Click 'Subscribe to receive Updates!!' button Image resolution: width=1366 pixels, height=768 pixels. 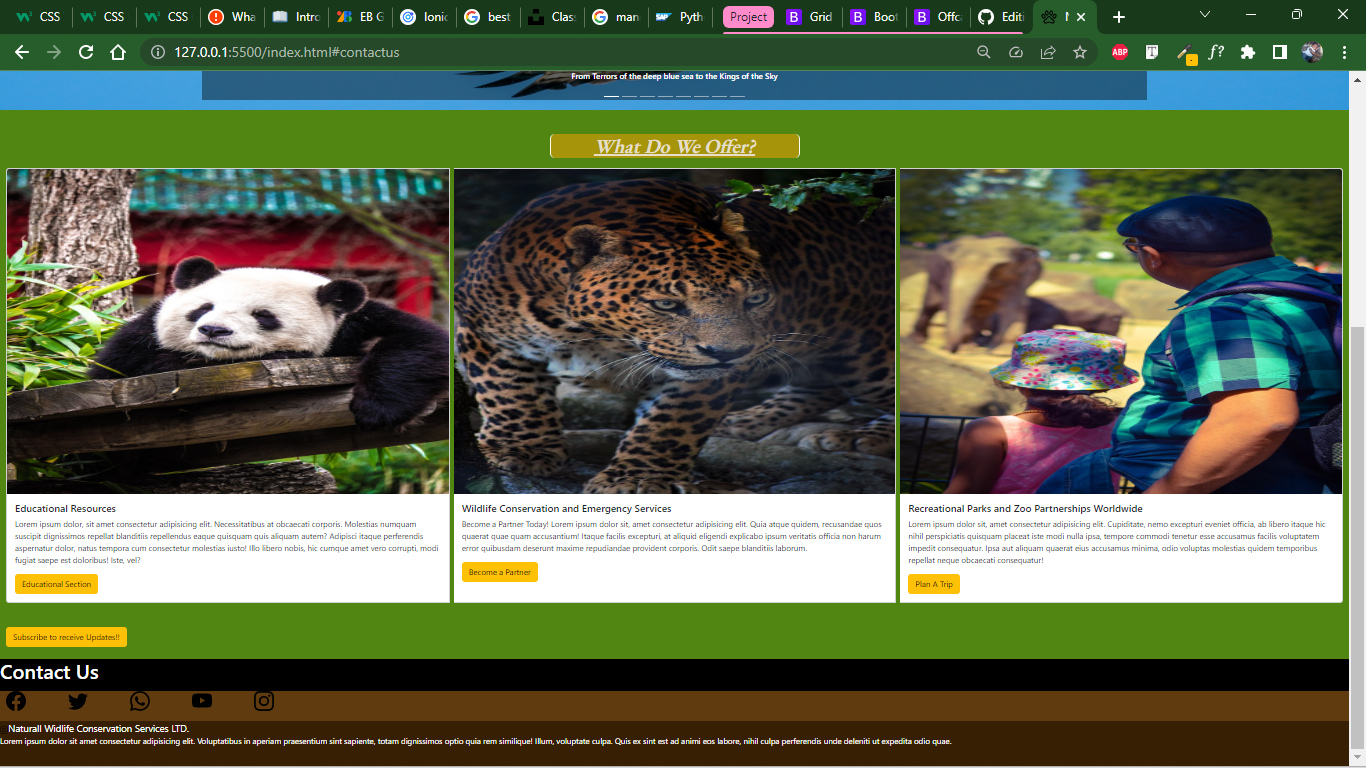coord(66,637)
